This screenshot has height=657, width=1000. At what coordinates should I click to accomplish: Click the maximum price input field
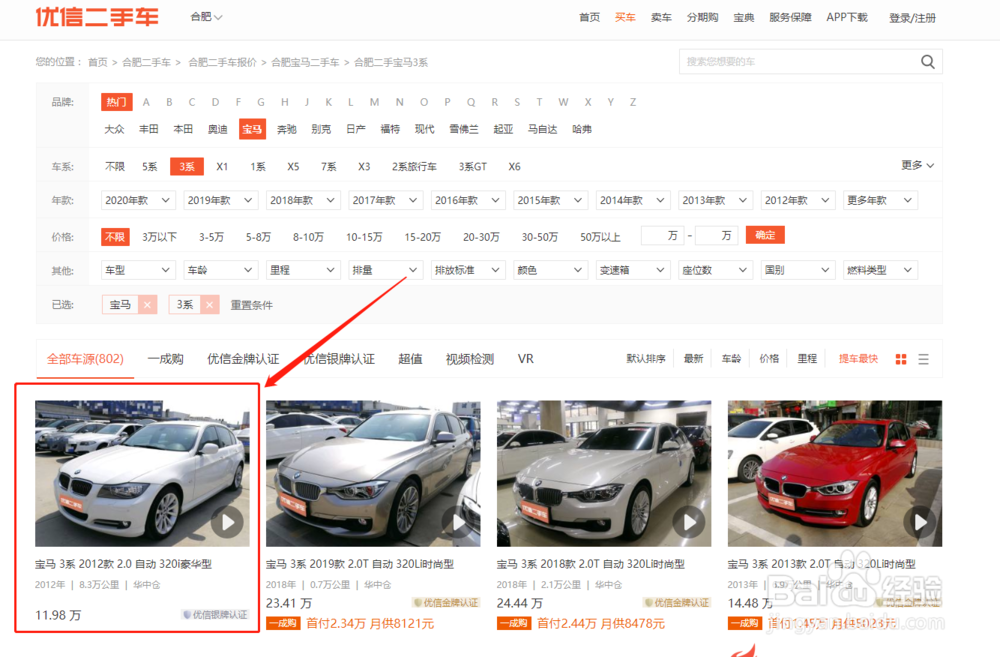(716, 235)
